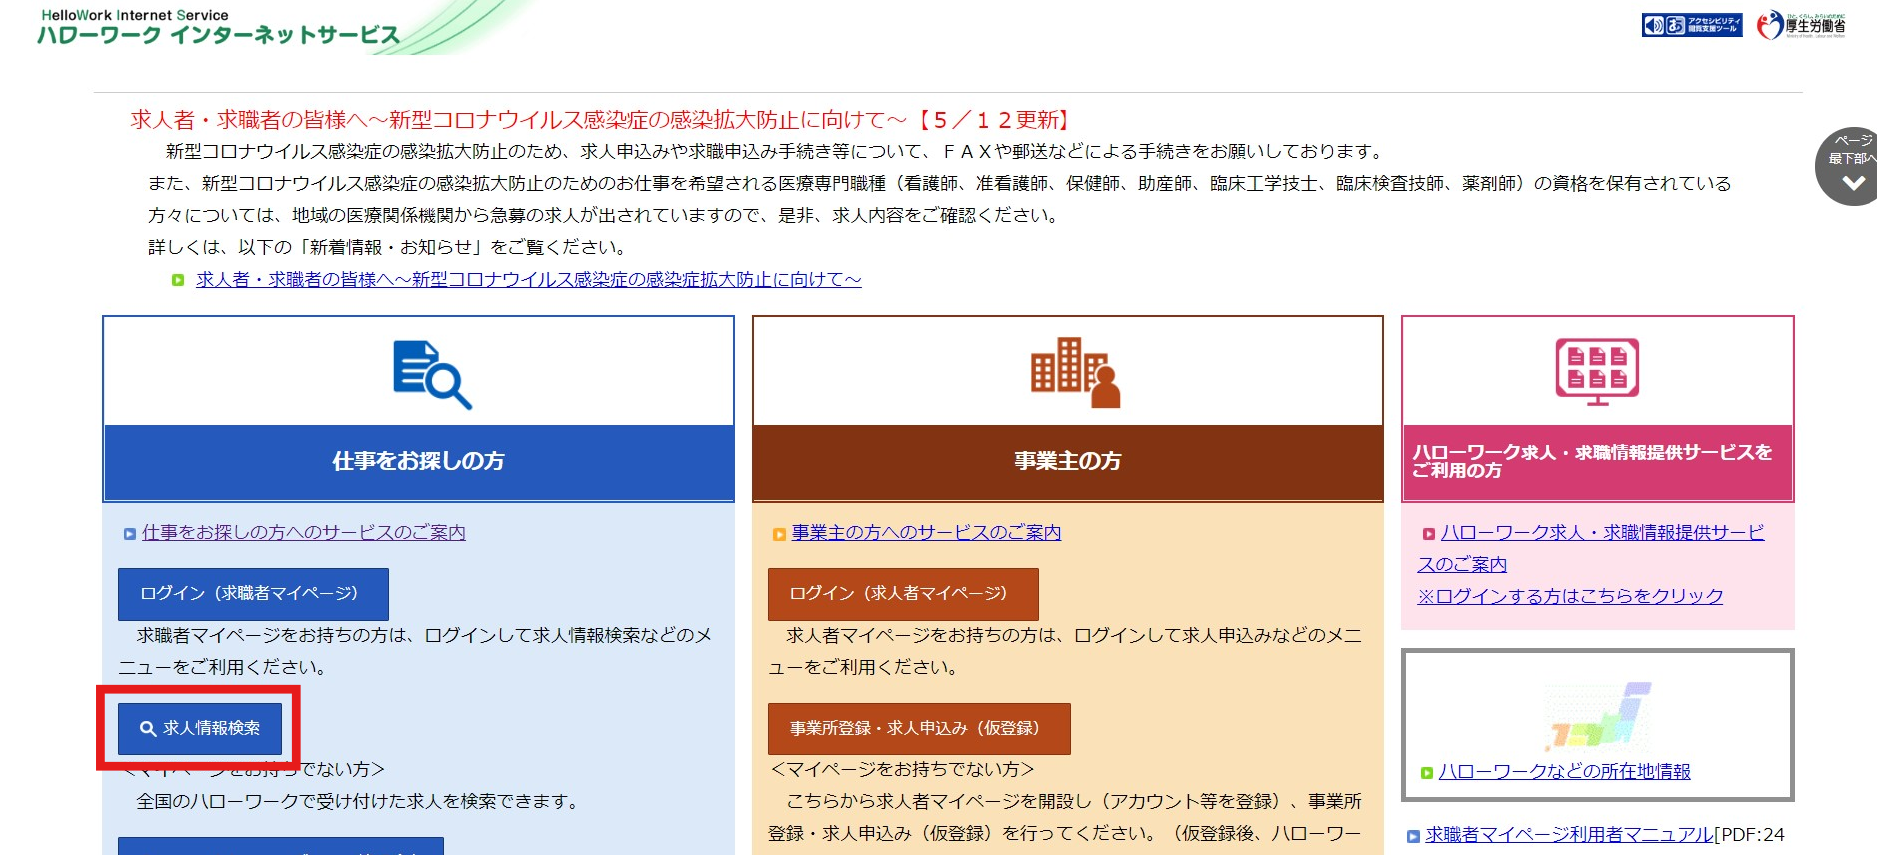Click the HelloWork Internet Service logo

(x=218, y=27)
